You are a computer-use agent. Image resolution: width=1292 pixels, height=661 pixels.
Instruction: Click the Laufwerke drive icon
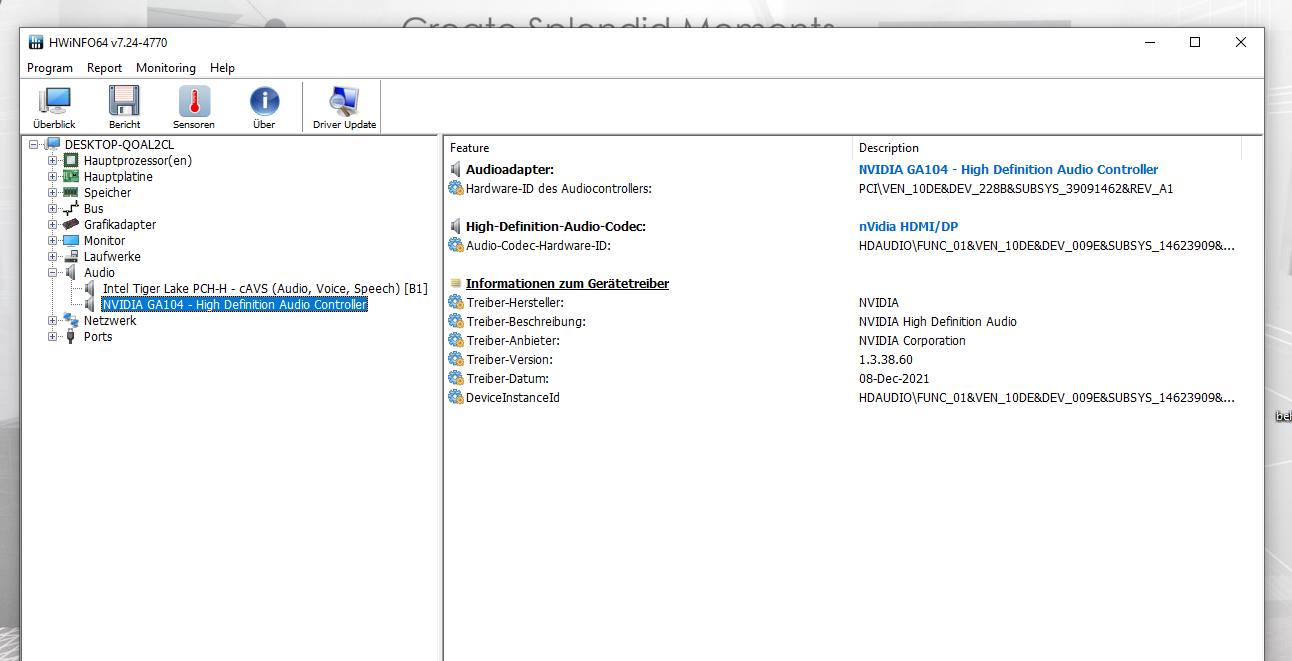(71, 257)
